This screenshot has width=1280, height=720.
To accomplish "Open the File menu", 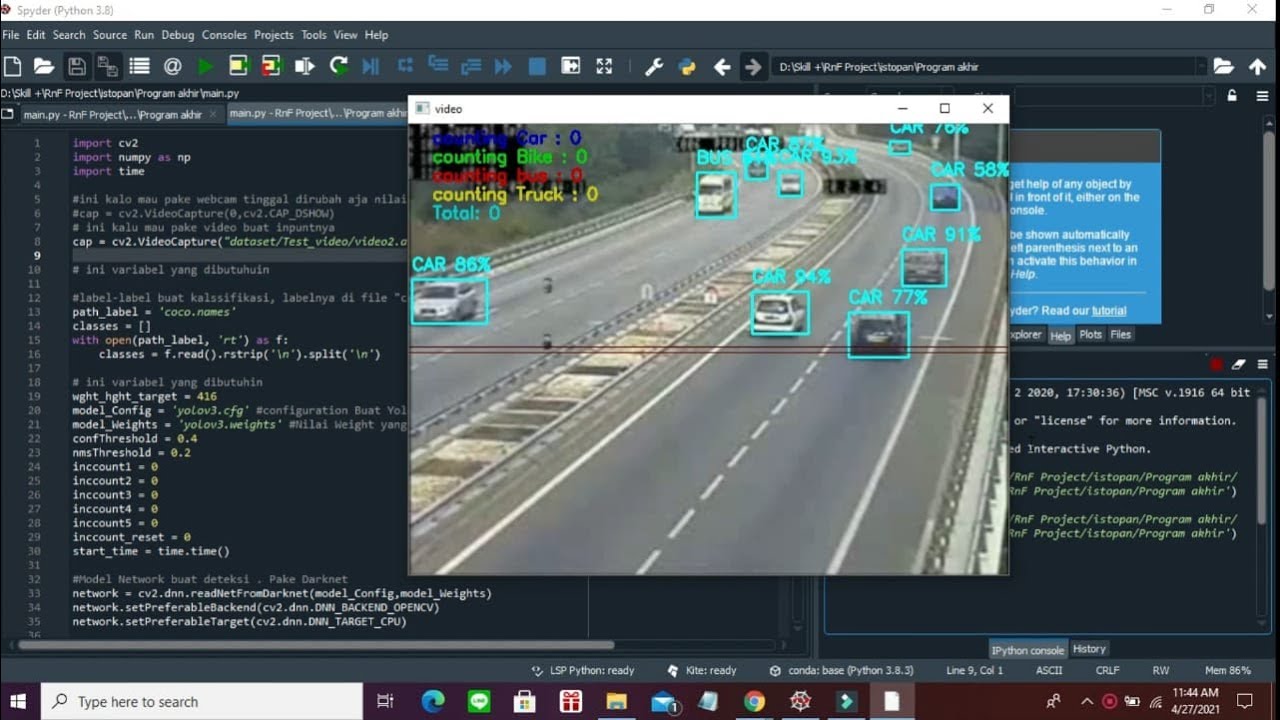I will click(11, 35).
